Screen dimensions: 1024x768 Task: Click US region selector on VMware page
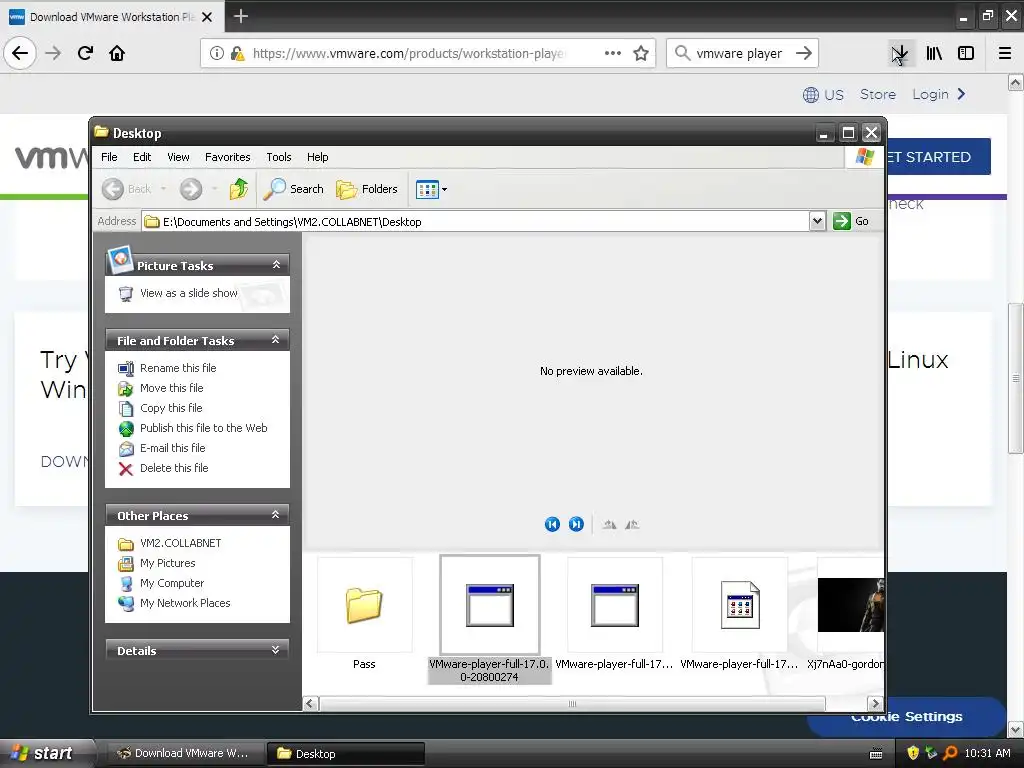click(x=823, y=95)
